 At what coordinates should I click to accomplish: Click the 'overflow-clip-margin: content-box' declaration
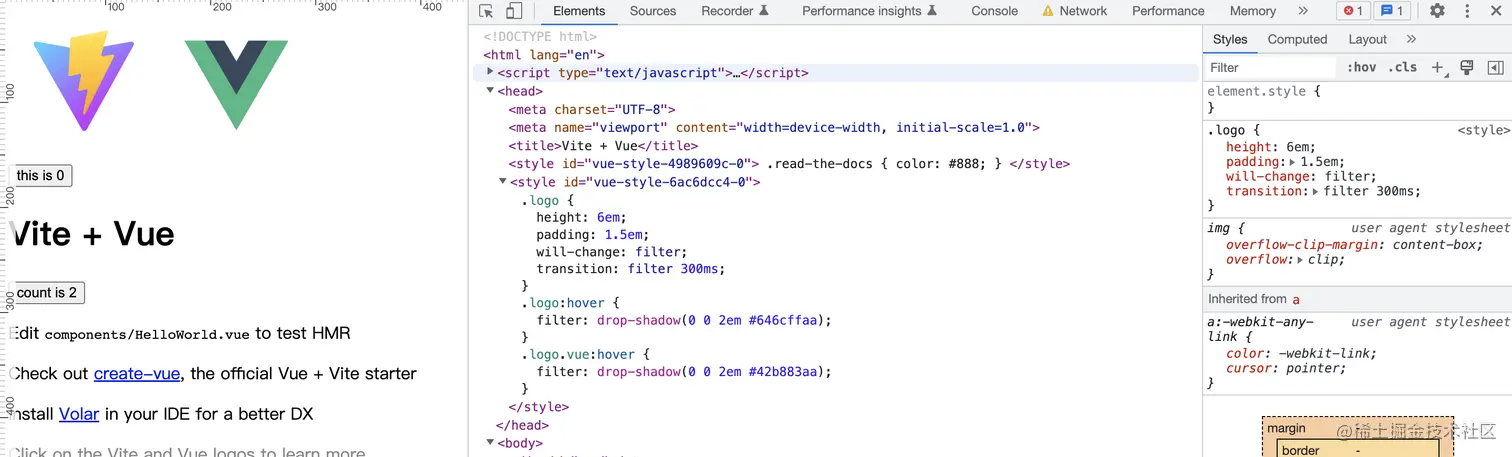[x=1355, y=245]
